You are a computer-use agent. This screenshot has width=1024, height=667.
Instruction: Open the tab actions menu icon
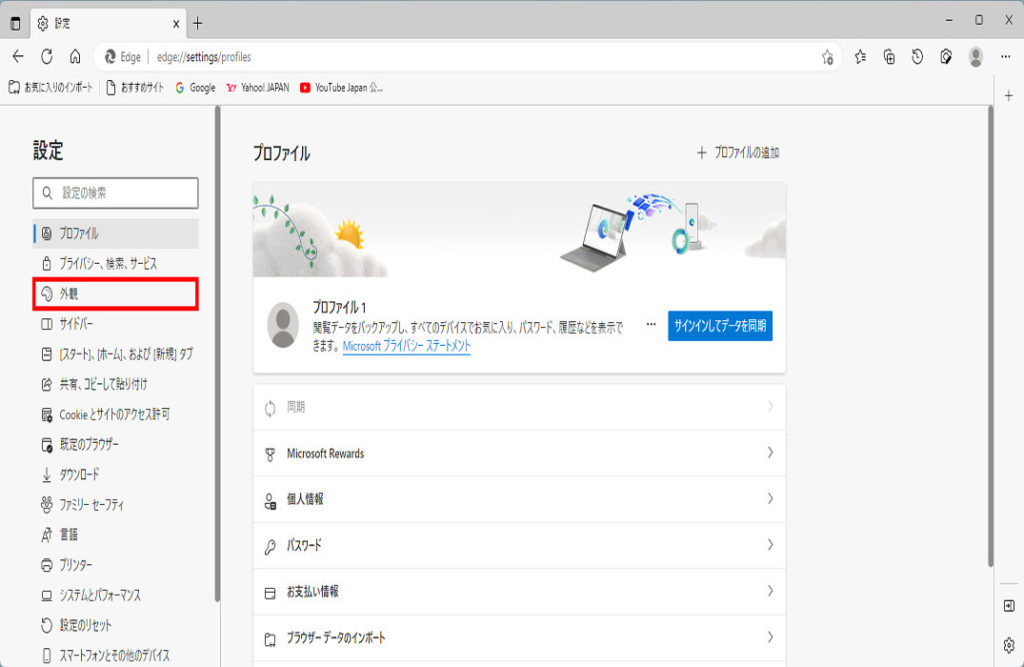click(x=15, y=23)
